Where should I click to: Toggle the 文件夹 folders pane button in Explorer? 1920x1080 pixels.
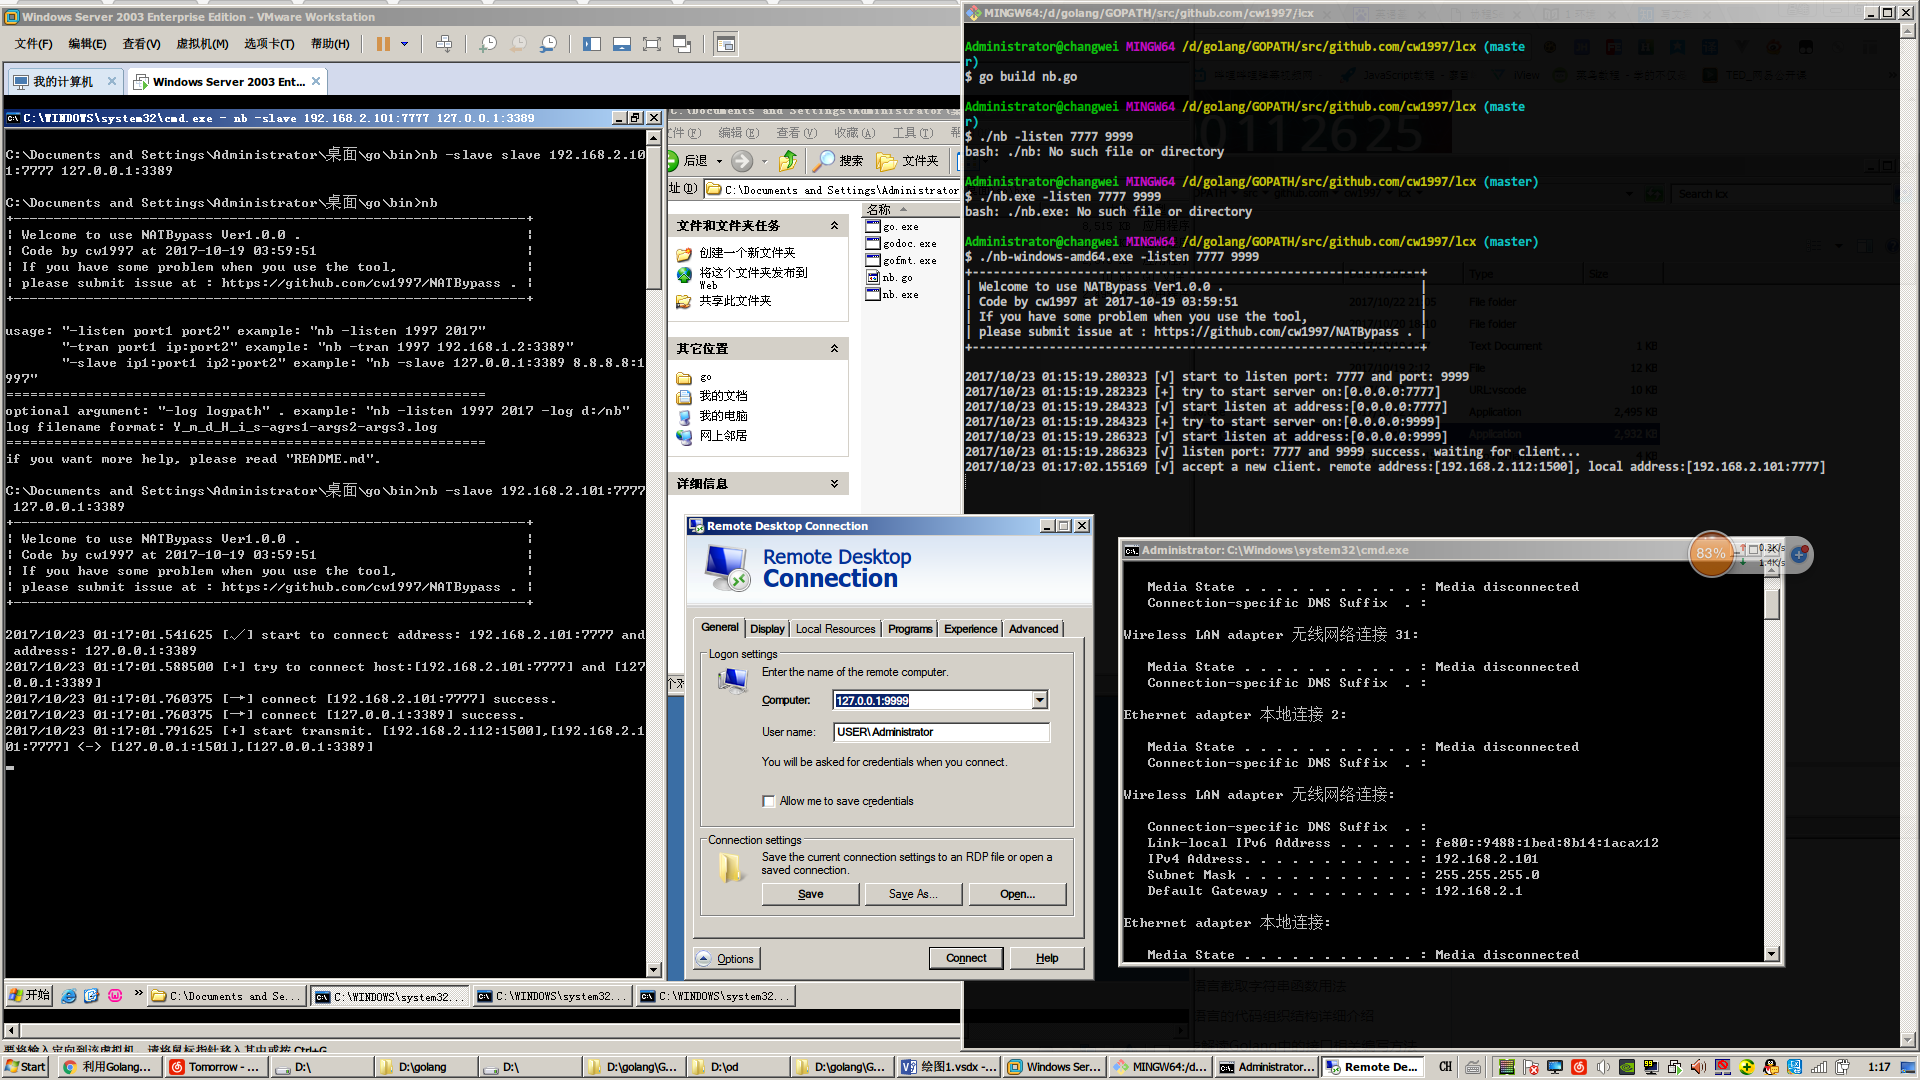point(908,160)
